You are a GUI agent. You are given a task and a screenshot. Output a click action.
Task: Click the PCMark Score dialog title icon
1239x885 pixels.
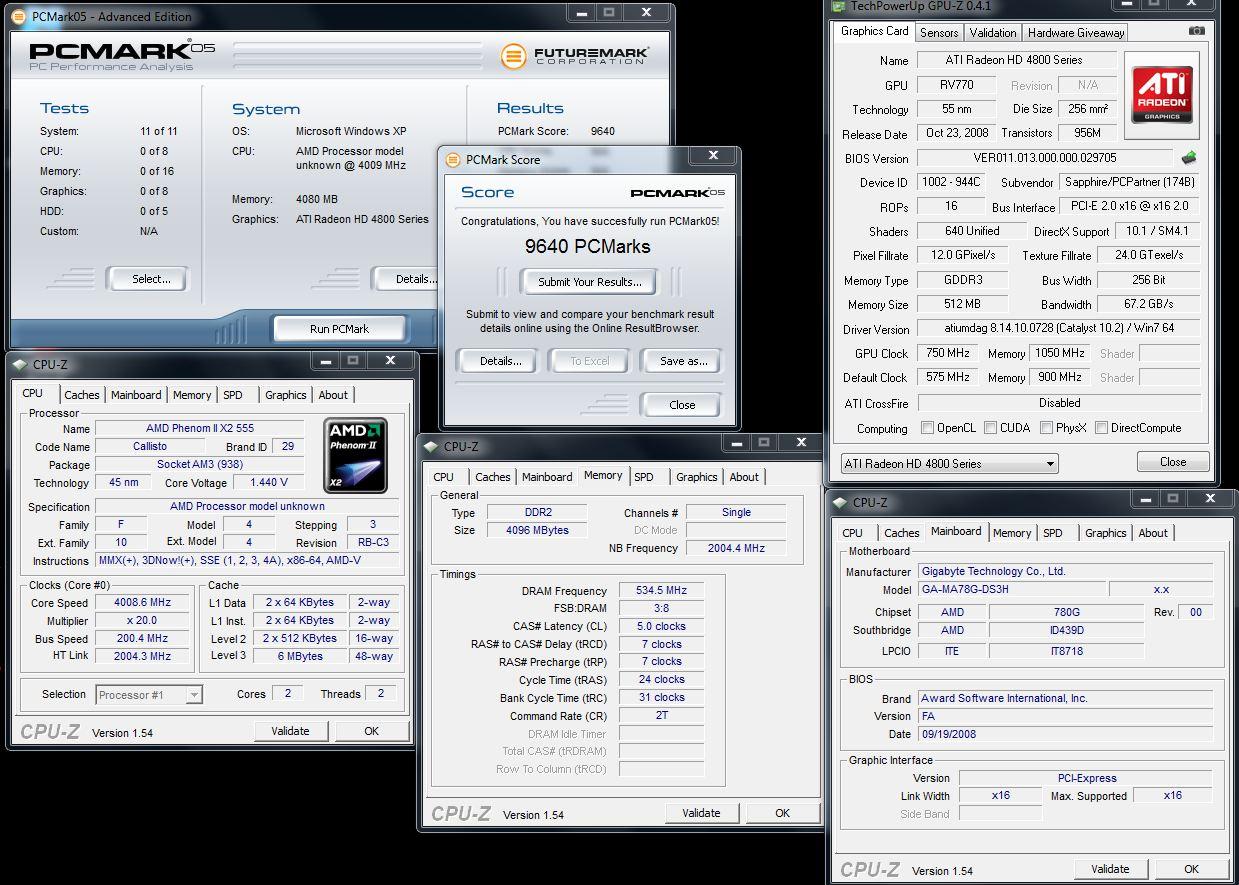coord(454,159)
